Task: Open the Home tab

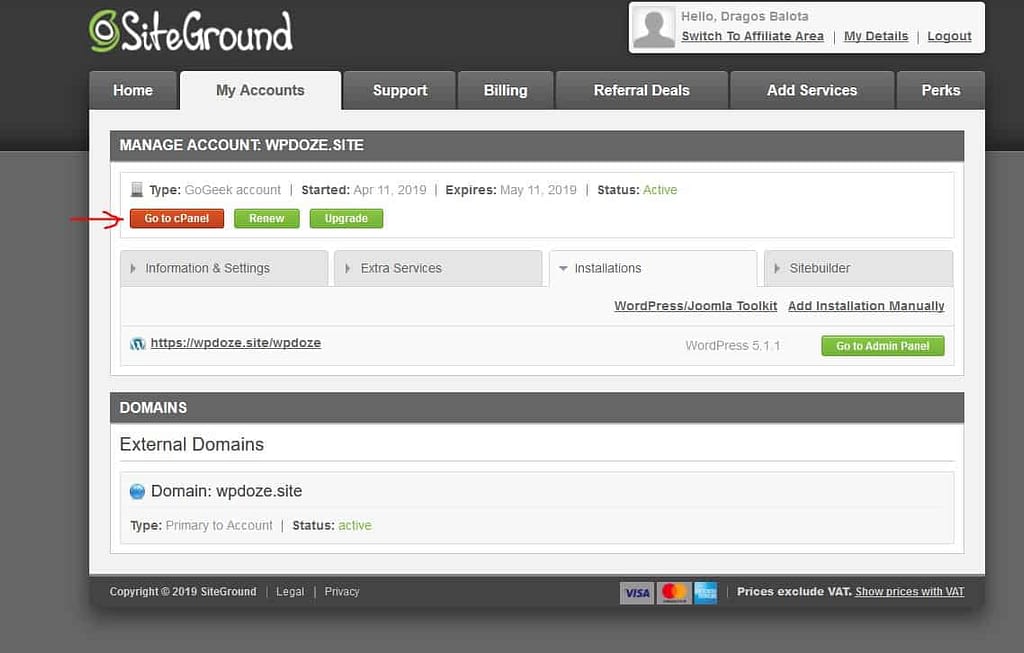Action: click(133, 90)
